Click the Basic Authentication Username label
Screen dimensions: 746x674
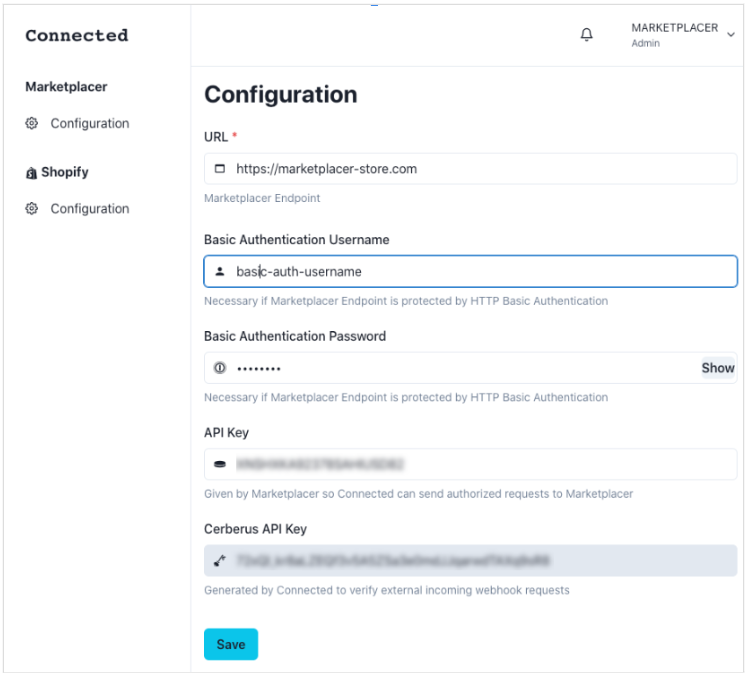[296, 240]
